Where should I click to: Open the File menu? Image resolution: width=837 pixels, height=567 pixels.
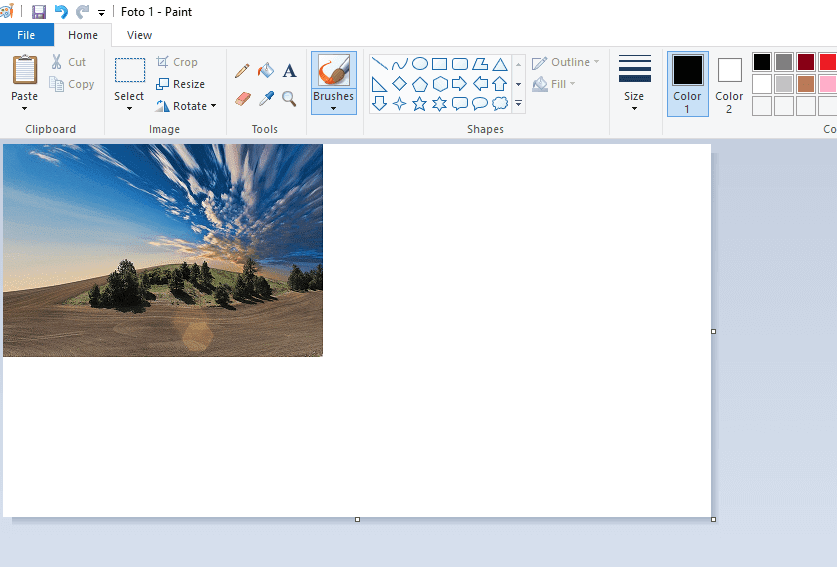tap(26, 35)
